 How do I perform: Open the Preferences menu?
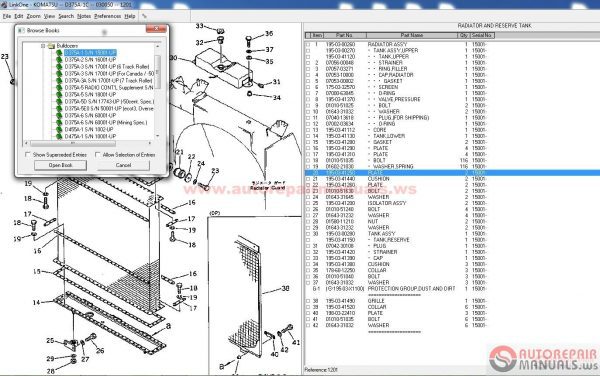(x=108, y=16)
